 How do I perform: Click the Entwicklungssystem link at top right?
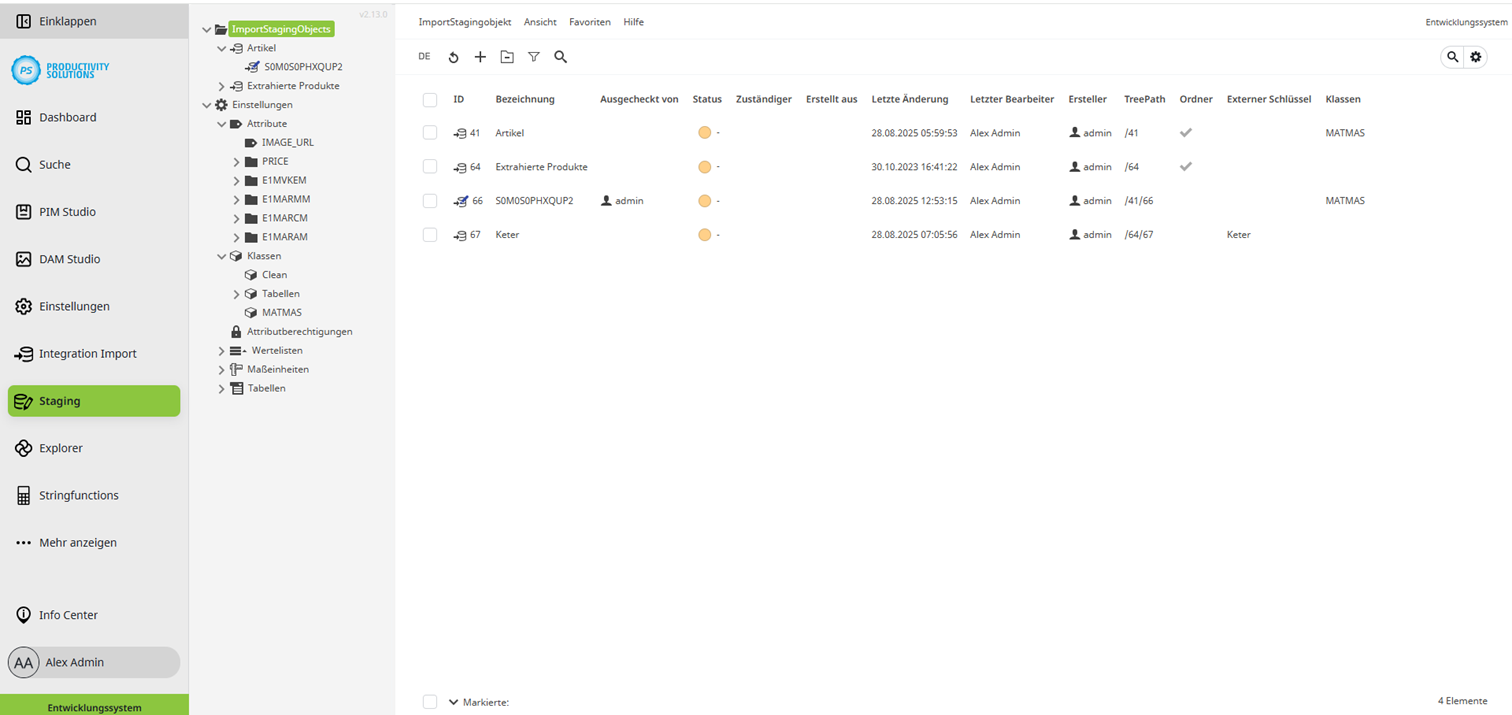click(1465, 21)
